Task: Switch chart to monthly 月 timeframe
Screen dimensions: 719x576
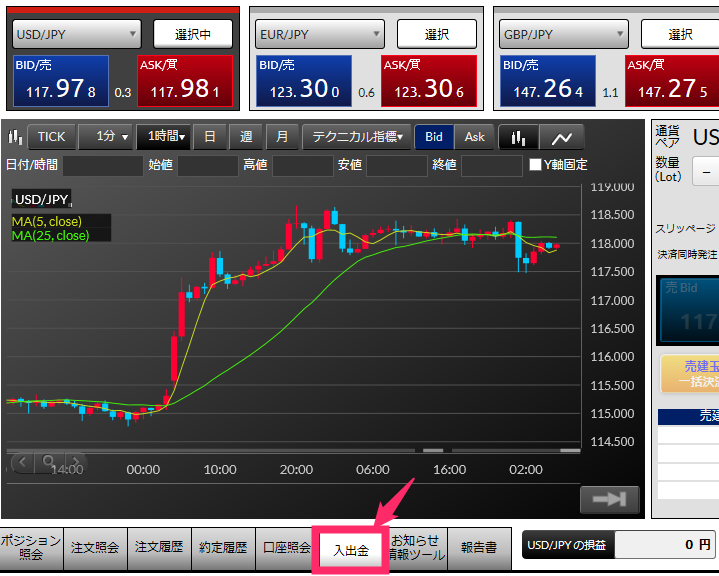Action: (x=282, y=137)
